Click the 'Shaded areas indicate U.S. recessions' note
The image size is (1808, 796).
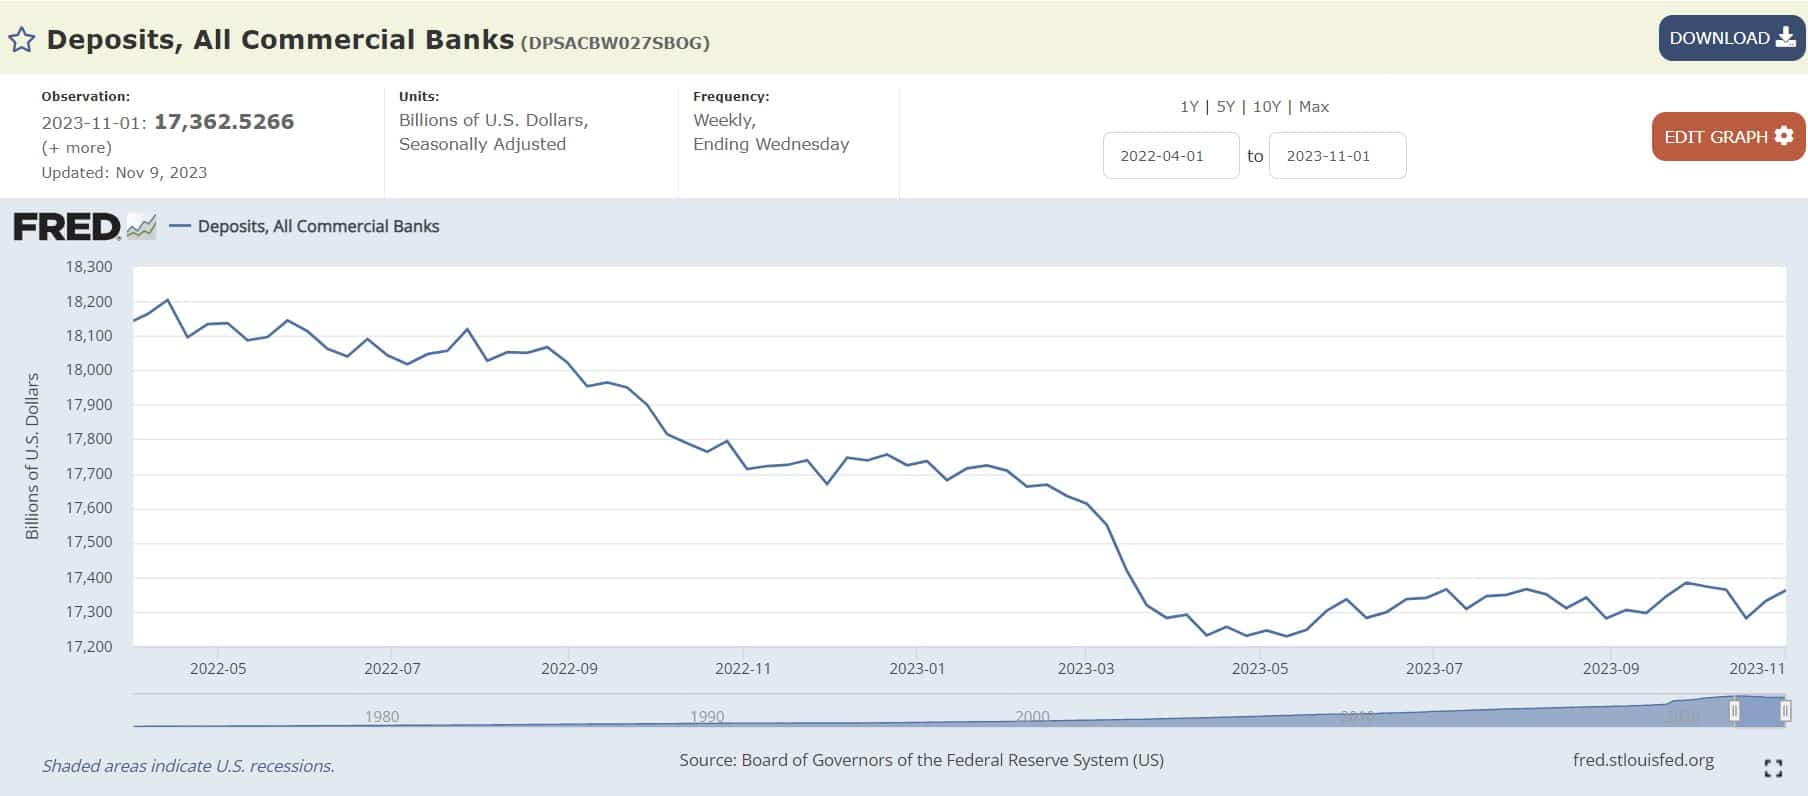pyautogui.click(x=188, y=766)
